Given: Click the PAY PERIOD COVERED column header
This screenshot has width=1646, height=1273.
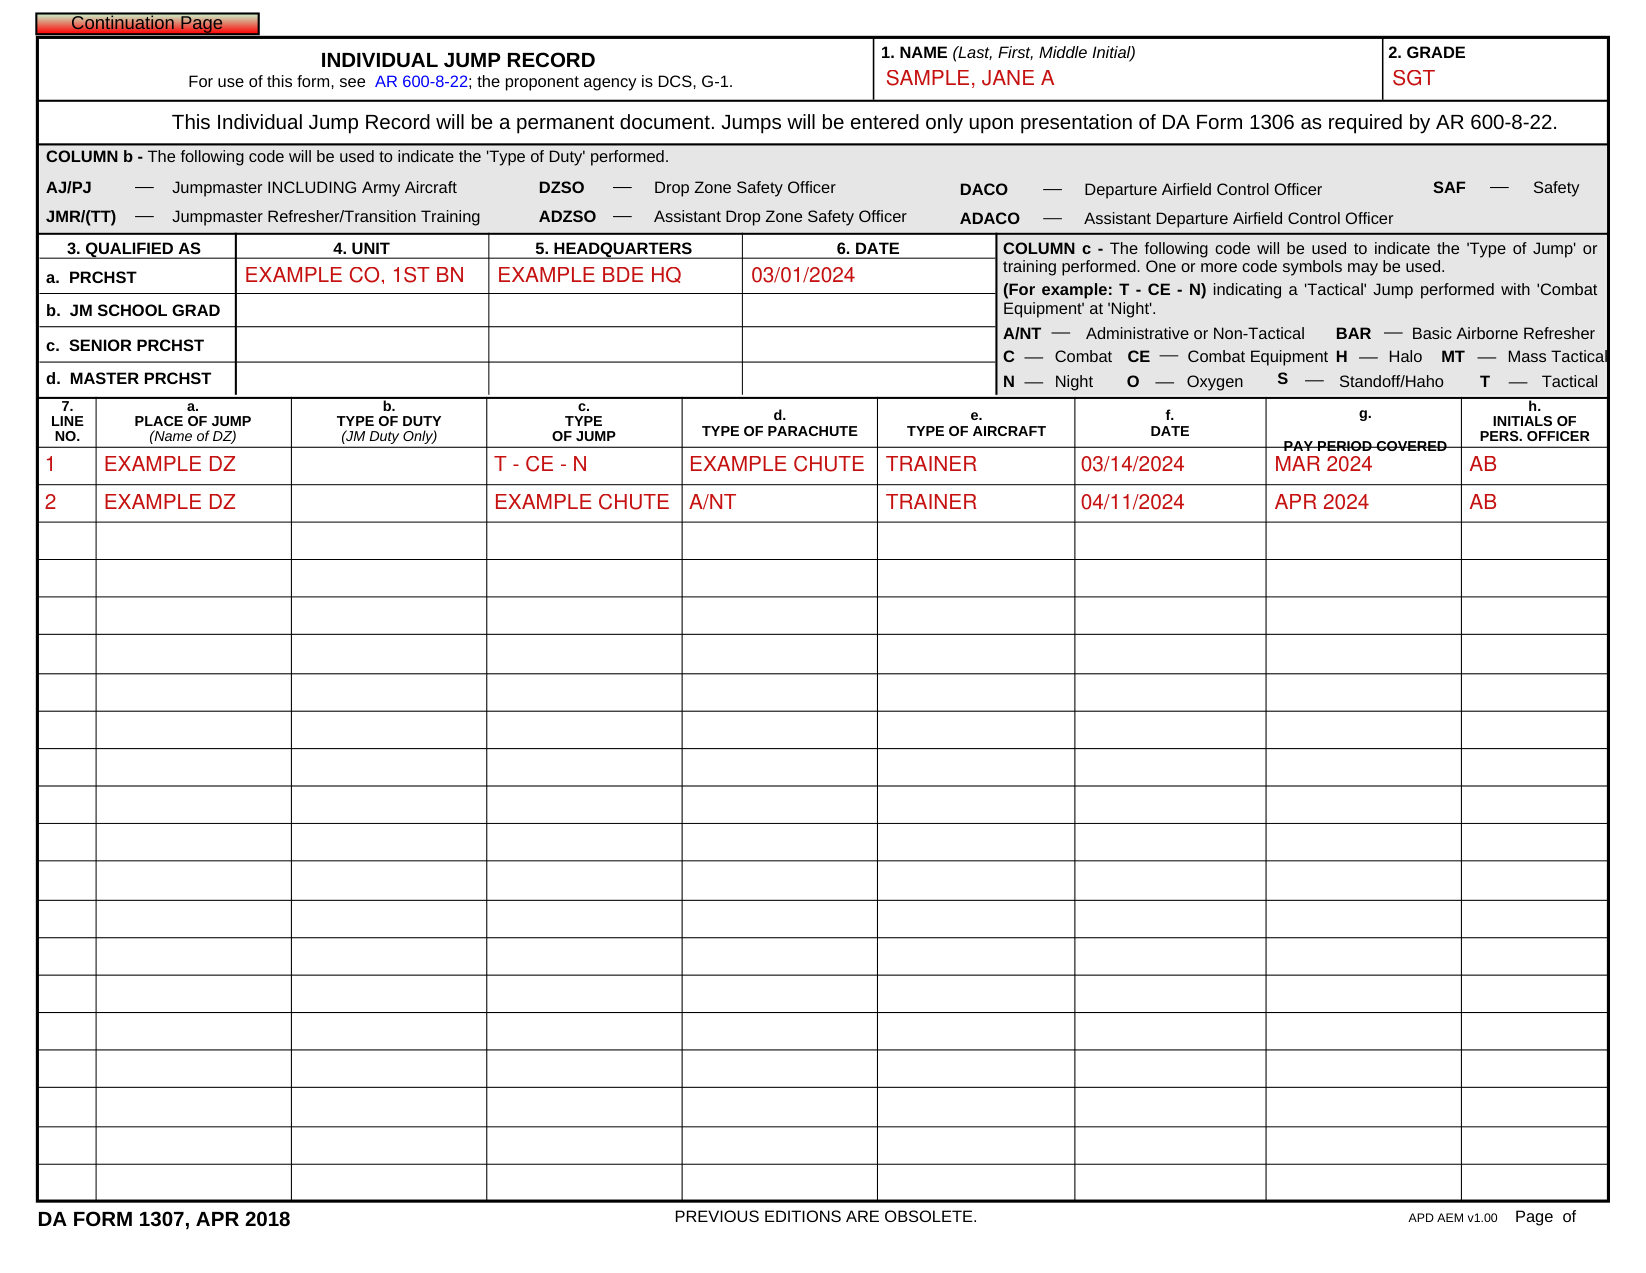Looking at the screenshot, I should click(x=1365, y=446).
